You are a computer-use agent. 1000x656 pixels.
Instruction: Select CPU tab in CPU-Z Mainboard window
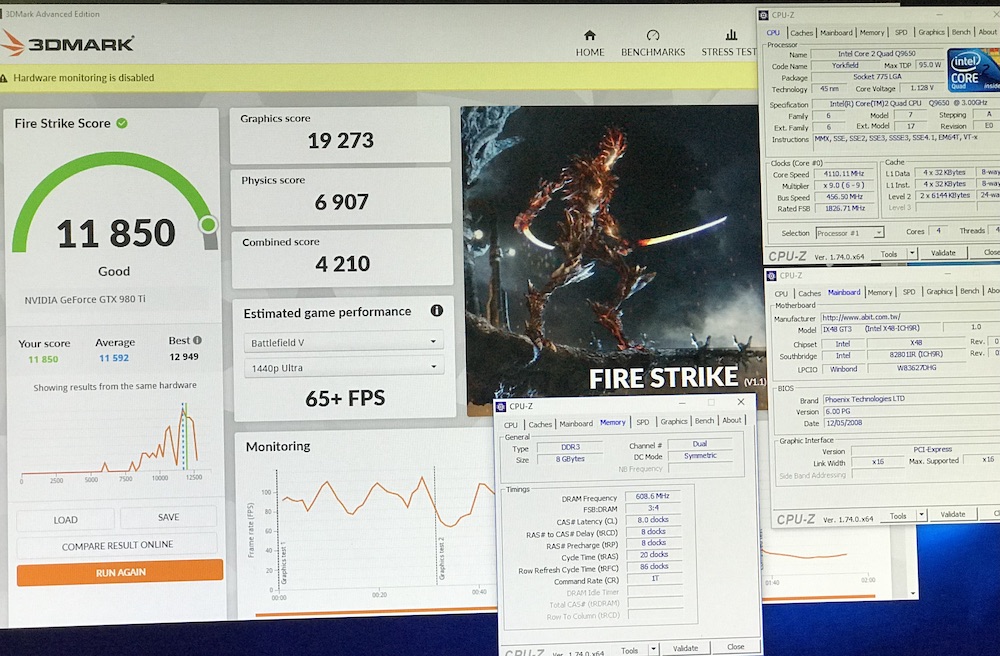[781, 293]
